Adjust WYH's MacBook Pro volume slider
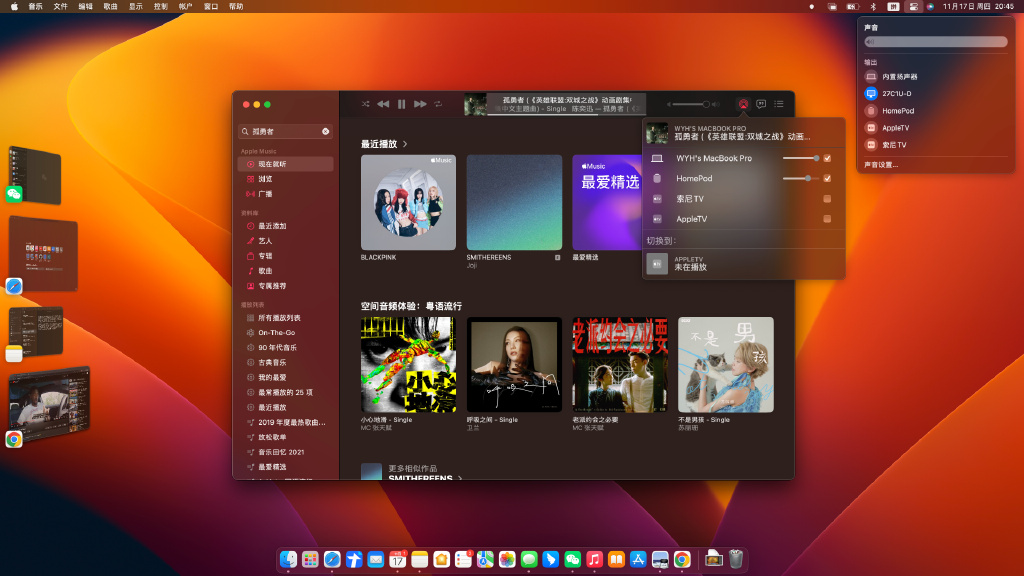The height and width of the screenshot is (576, 1024). pos(801,158)
